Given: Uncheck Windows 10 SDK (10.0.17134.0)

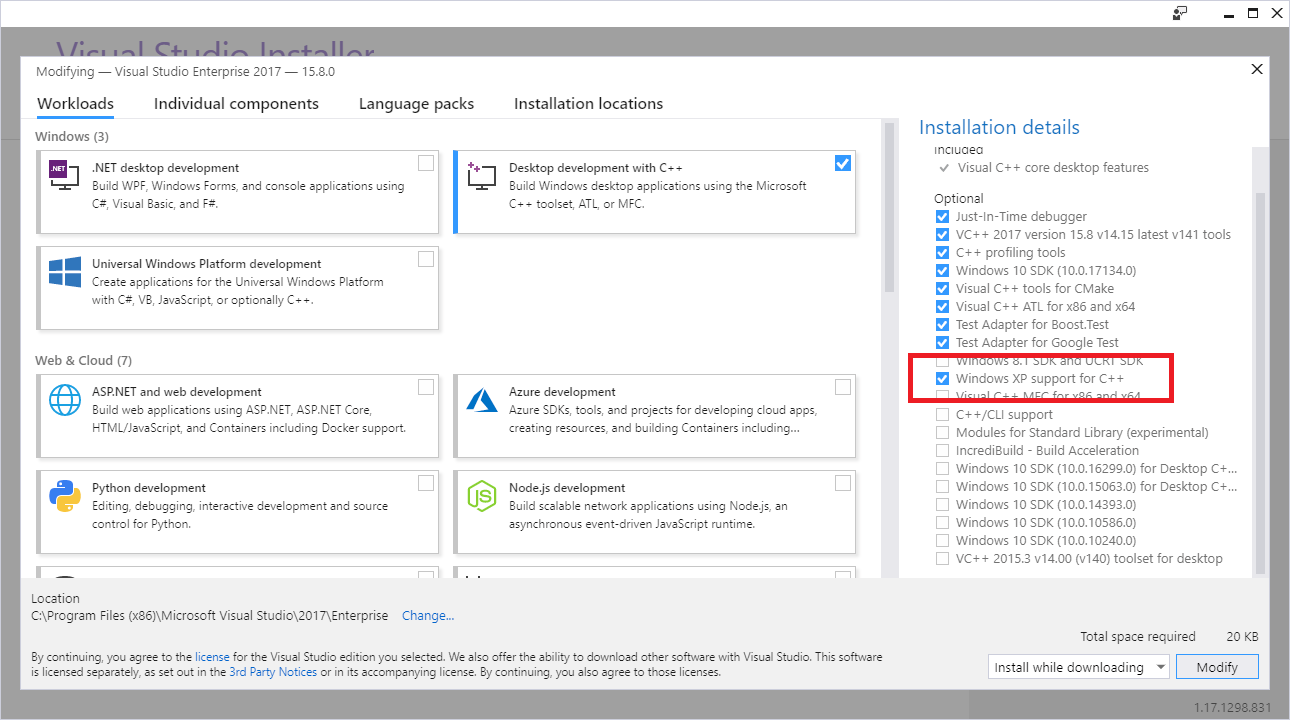Looking at the screenshot, I should [942, 271].
